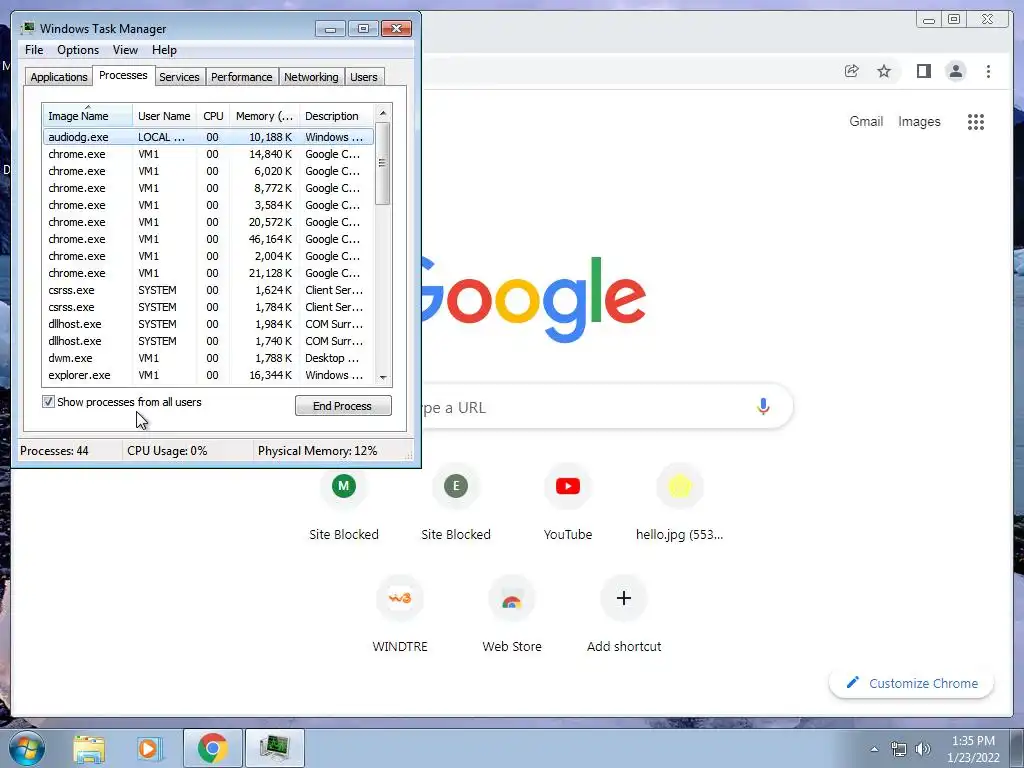Click Processes: 44 status entry

[54, 451]
